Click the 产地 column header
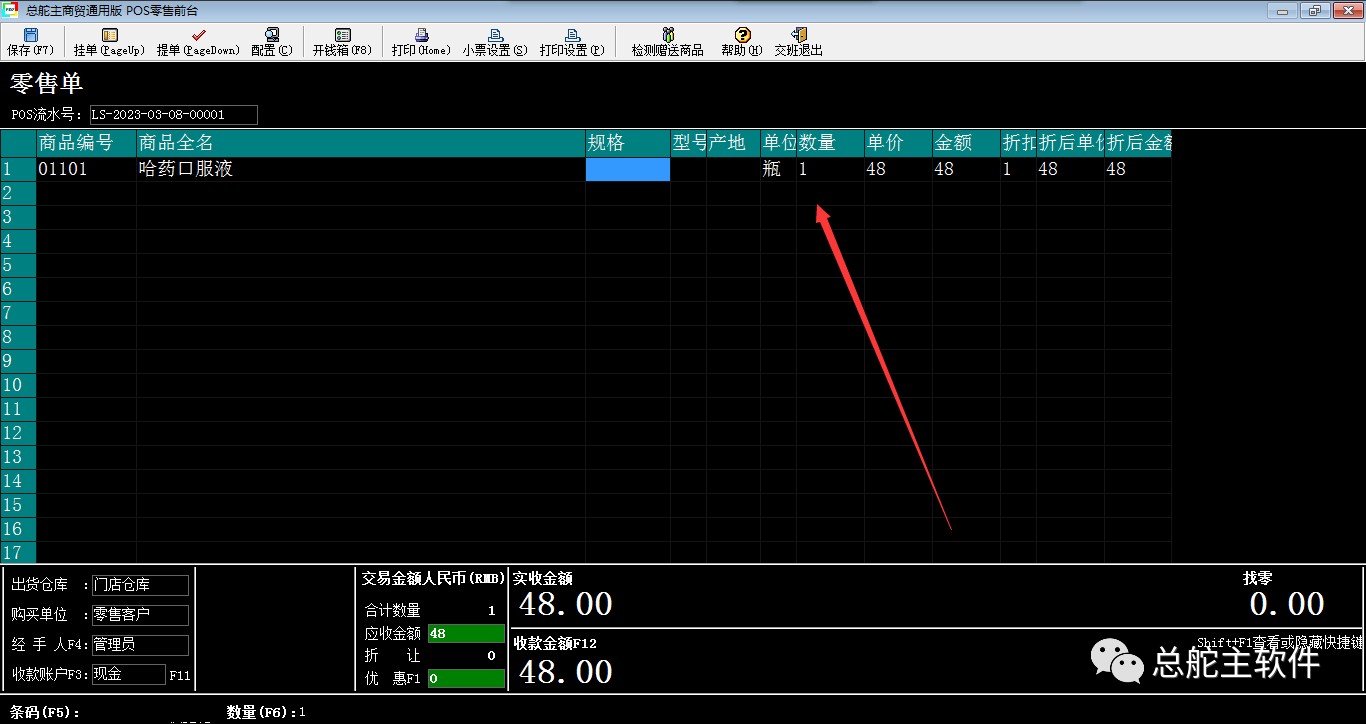This screenshot has width=1366, height=724. [733, 143]
